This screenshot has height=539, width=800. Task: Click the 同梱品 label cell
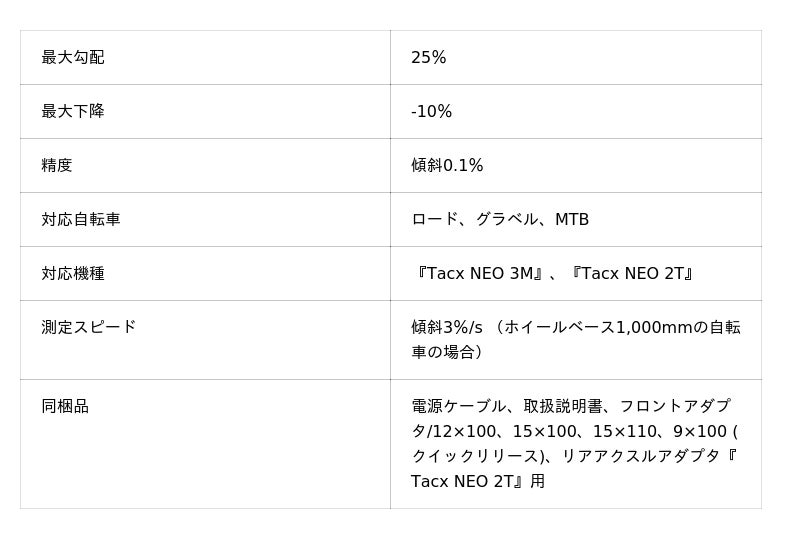[65, 407]
